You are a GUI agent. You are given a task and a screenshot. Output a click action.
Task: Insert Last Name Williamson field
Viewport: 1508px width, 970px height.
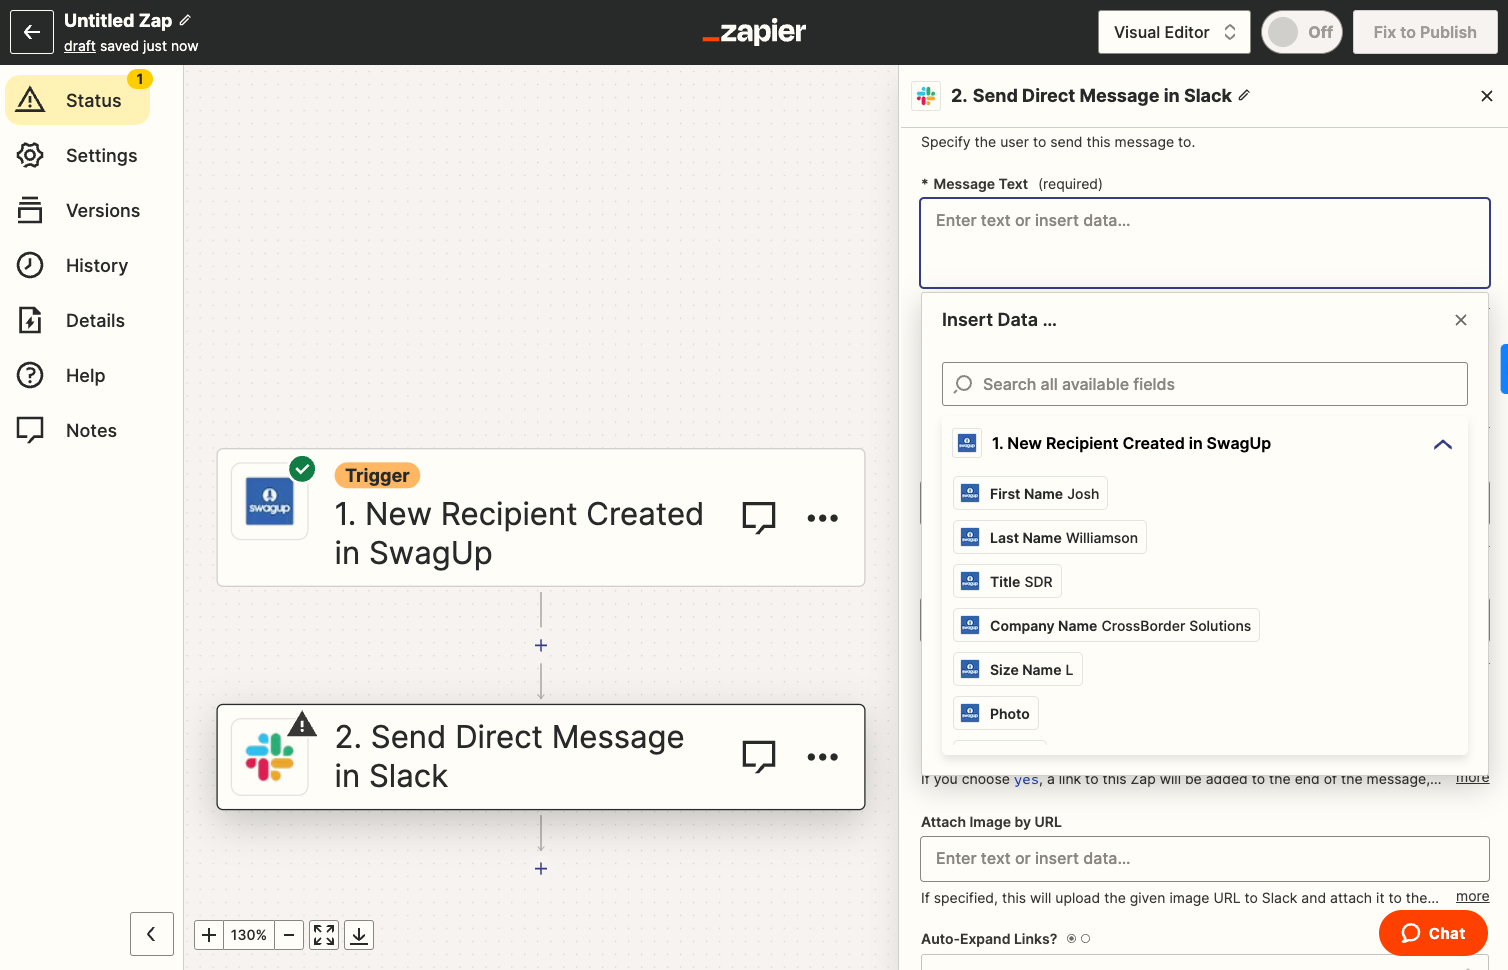(x=1050, y=538)
